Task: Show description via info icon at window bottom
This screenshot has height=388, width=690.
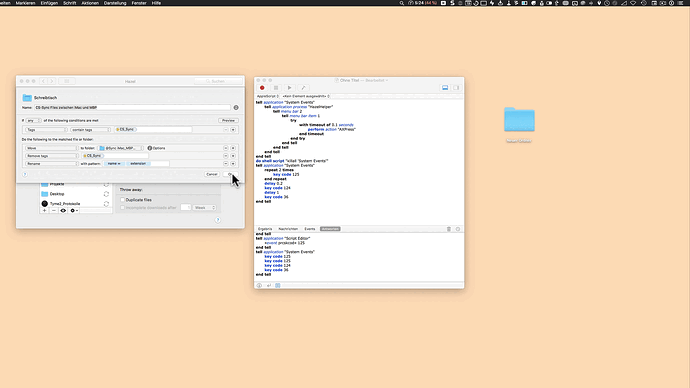Action: click(259, 286)
